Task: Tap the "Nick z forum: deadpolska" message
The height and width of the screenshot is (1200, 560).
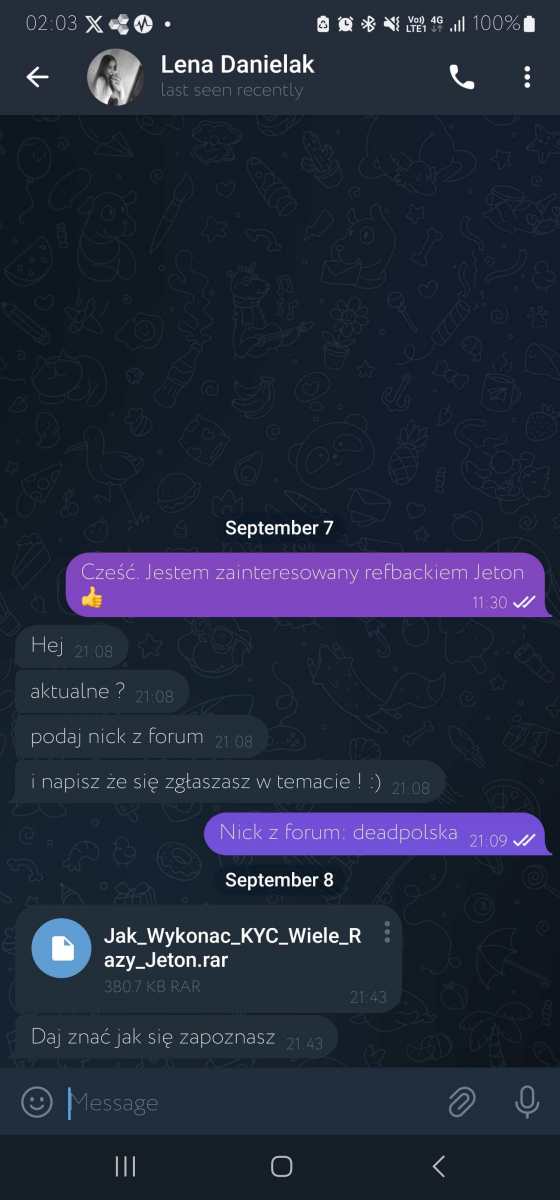Action: point(377,833)
